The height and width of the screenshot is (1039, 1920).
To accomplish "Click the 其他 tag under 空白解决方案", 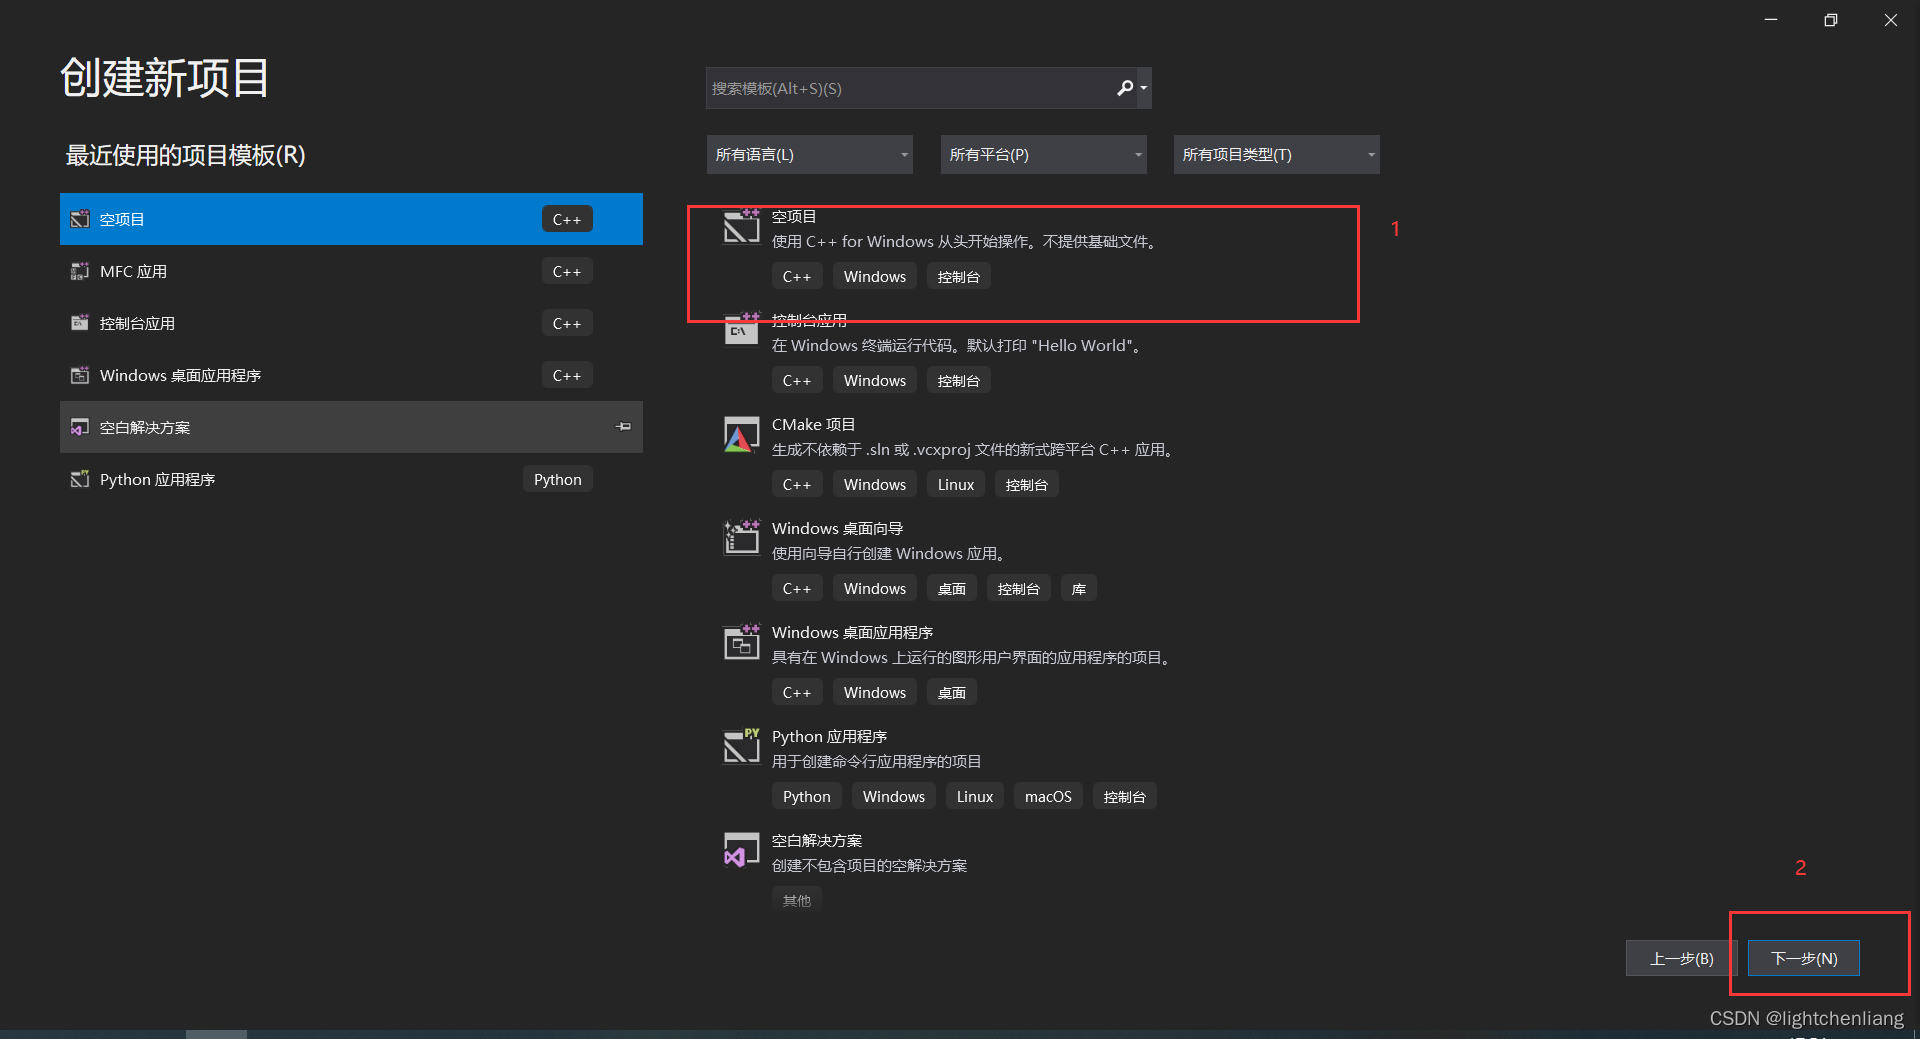I will pos(797,900).
